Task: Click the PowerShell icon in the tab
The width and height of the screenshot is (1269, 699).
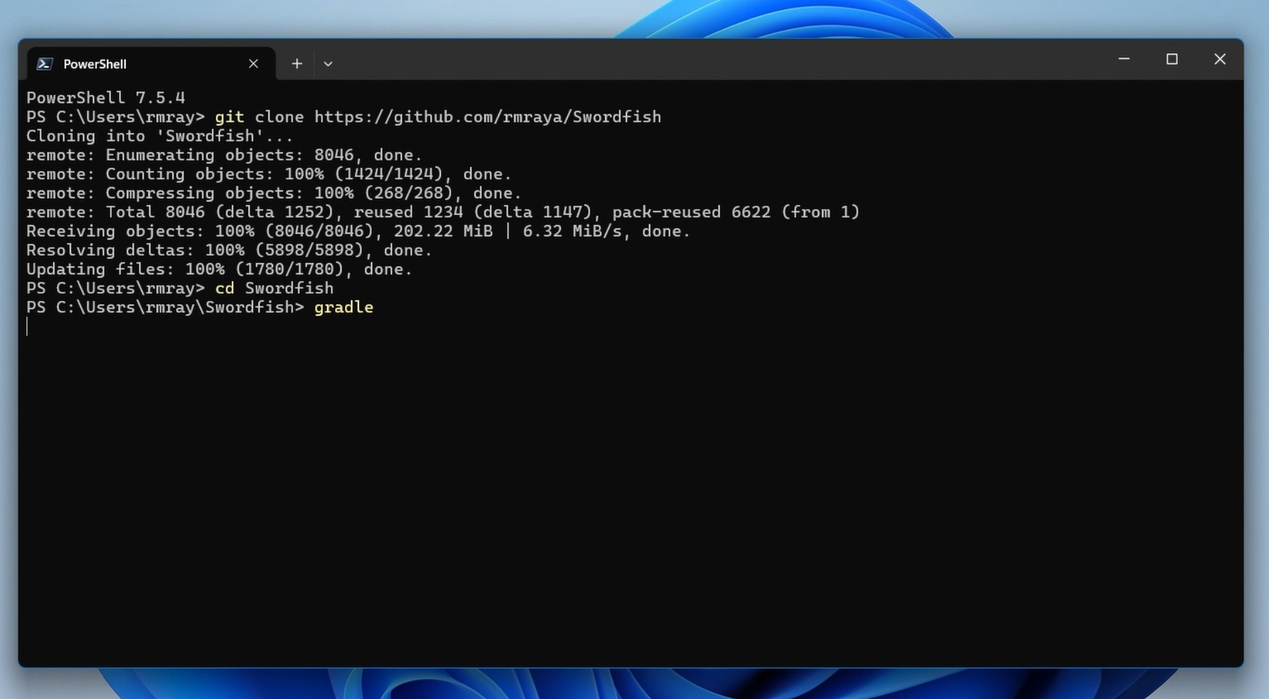Action: [45, 64]
